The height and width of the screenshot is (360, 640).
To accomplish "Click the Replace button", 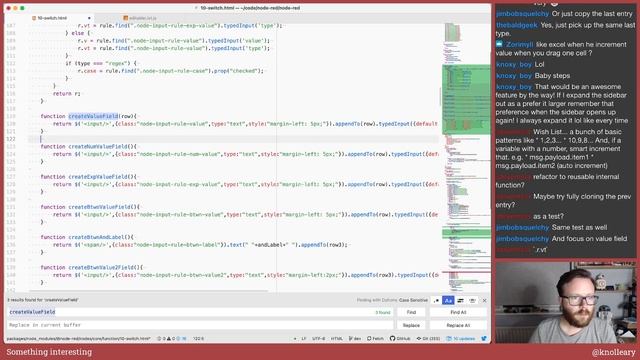I will click(x=411, y=325).
